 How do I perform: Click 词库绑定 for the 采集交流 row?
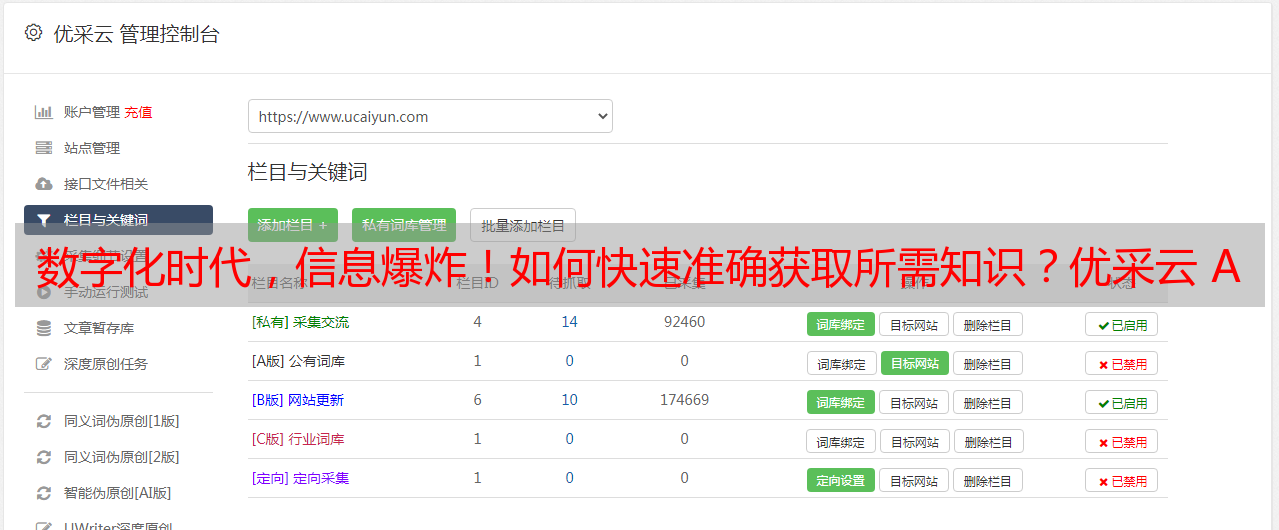[x=841, y=324]
